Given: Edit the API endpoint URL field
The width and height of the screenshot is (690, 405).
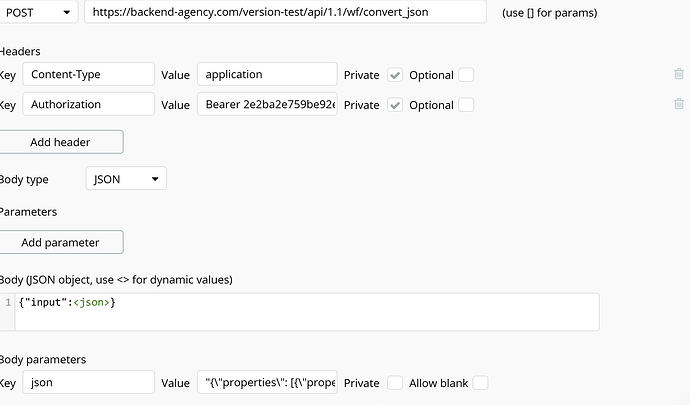Looking at the screenshot, I should pyautogui.click(x=285, y=12).
